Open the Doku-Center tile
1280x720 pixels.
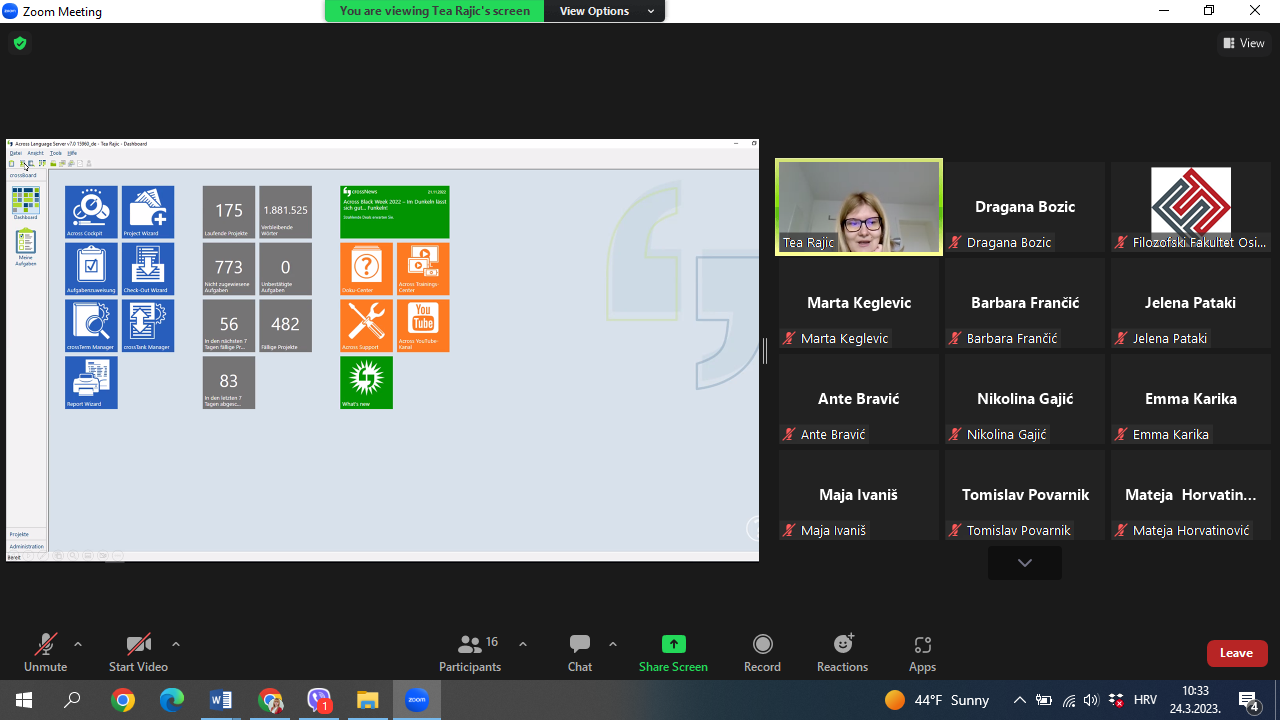pos(366,269)
